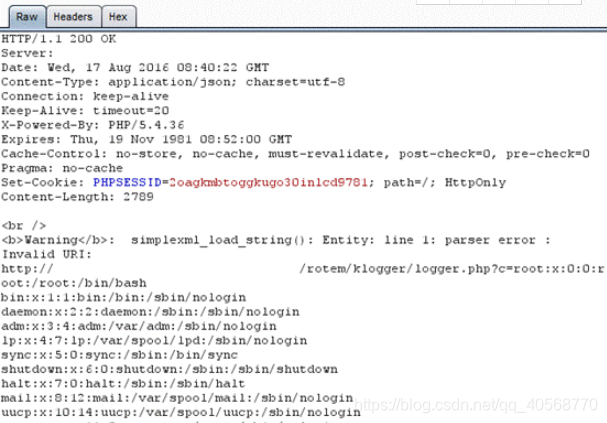Click the X-Powered-By: PHP/5.4.36 header
Image resolution: width=607 pixels, height=423 pixels.
tap(93, 125)
